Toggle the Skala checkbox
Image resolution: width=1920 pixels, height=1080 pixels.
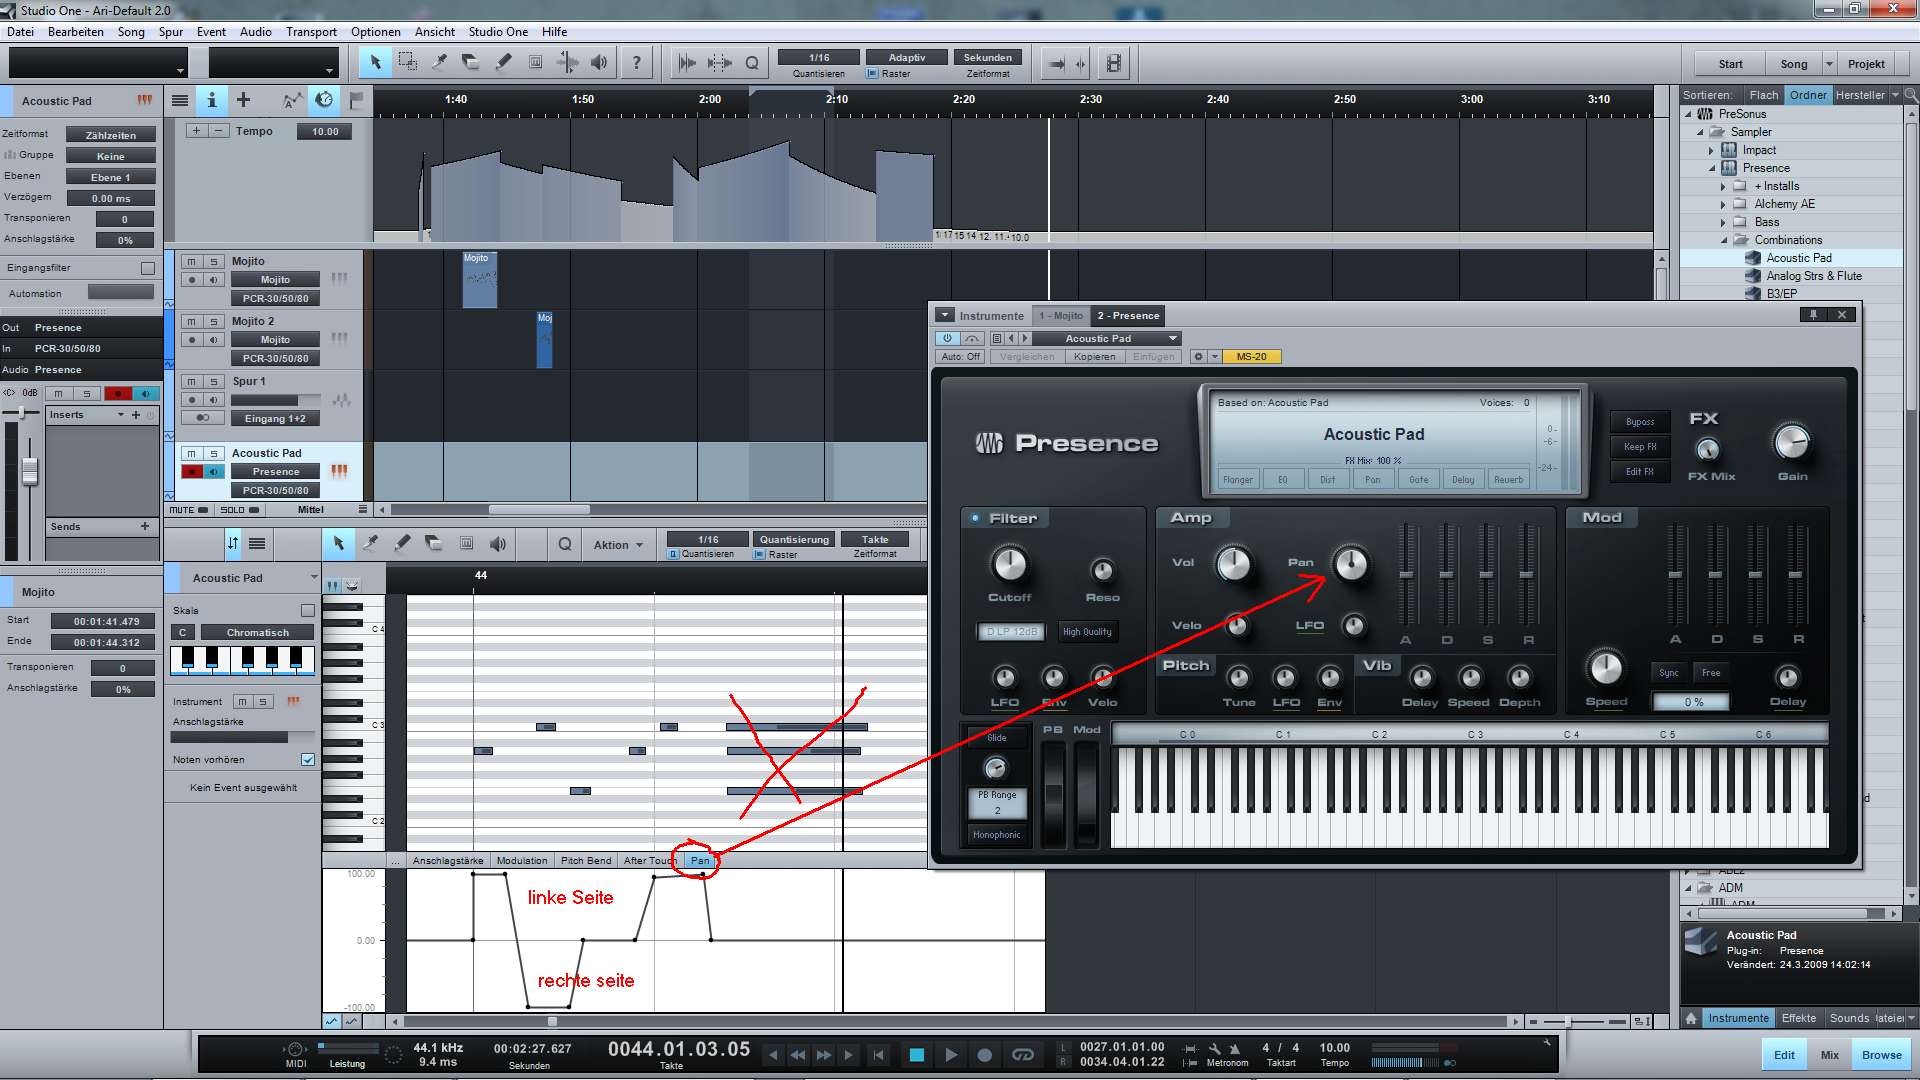tap(308, 610)
